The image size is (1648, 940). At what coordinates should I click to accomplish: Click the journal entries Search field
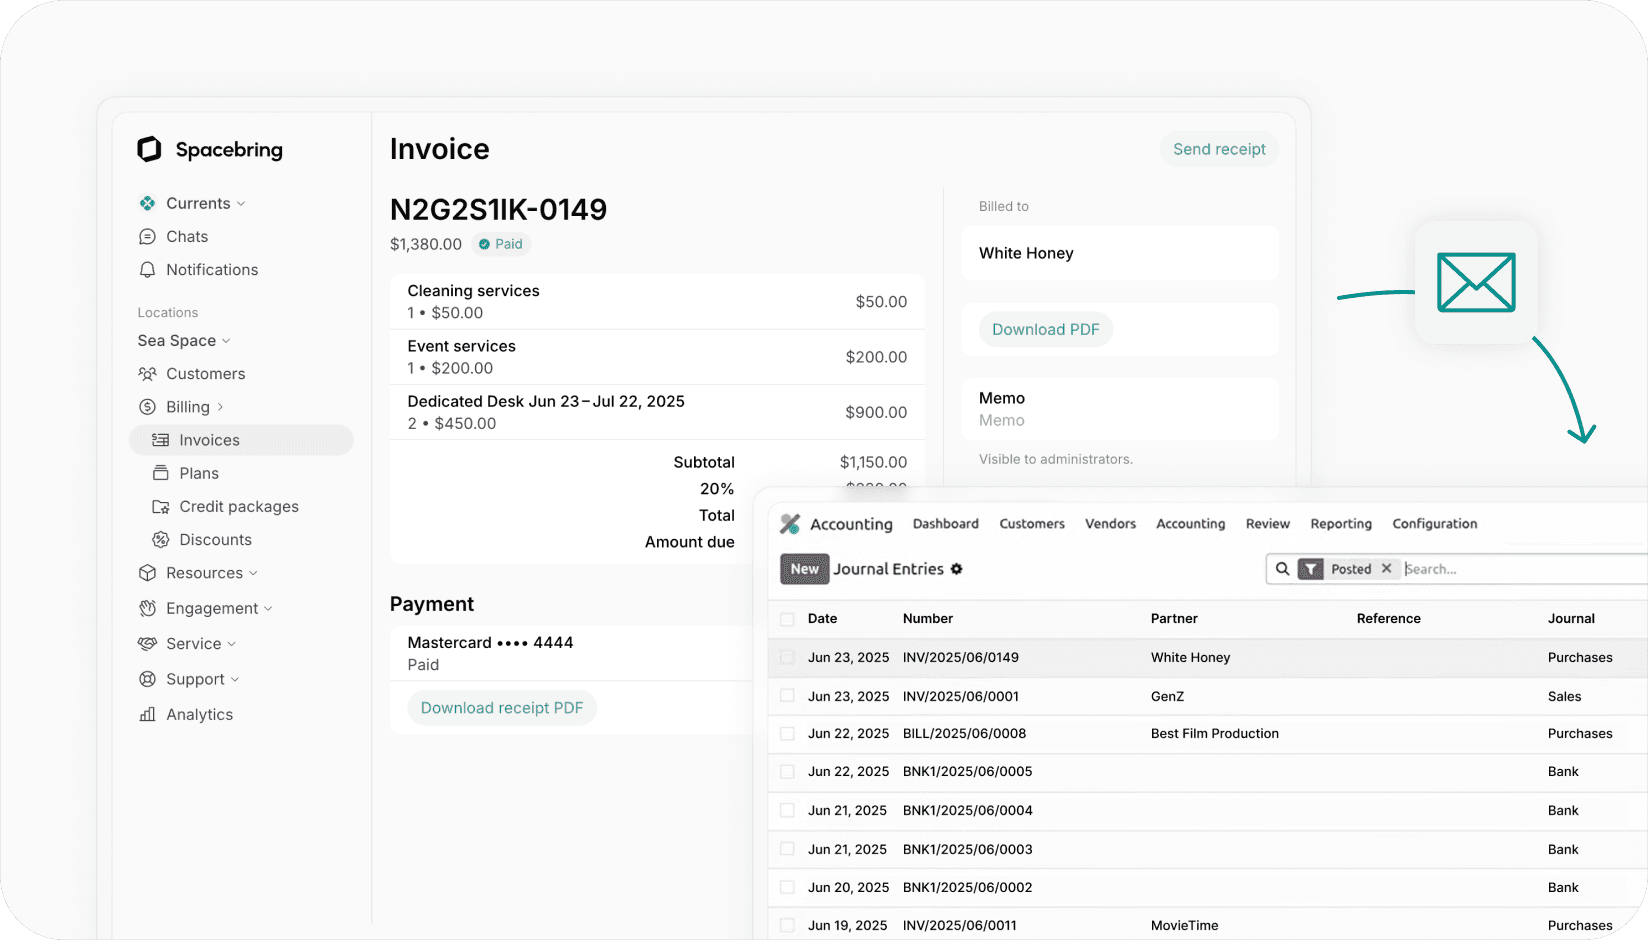(x=1520, y=569)
